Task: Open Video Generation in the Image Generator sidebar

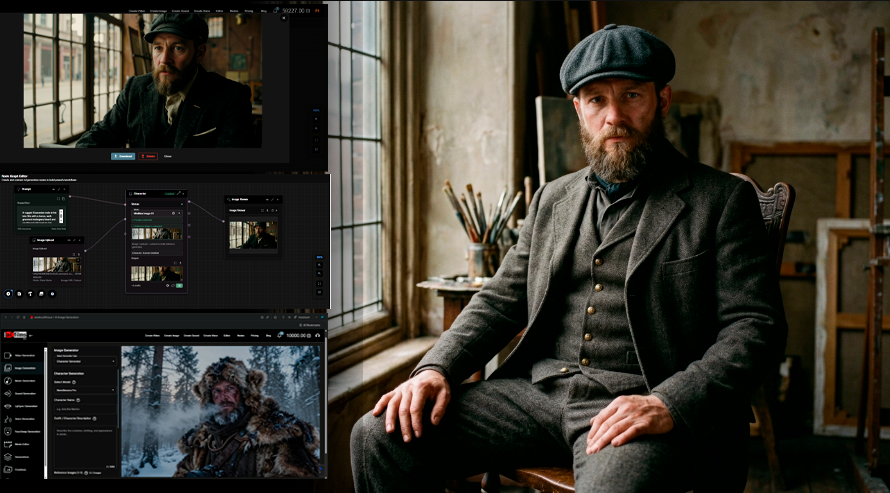Action: (23, 356)
